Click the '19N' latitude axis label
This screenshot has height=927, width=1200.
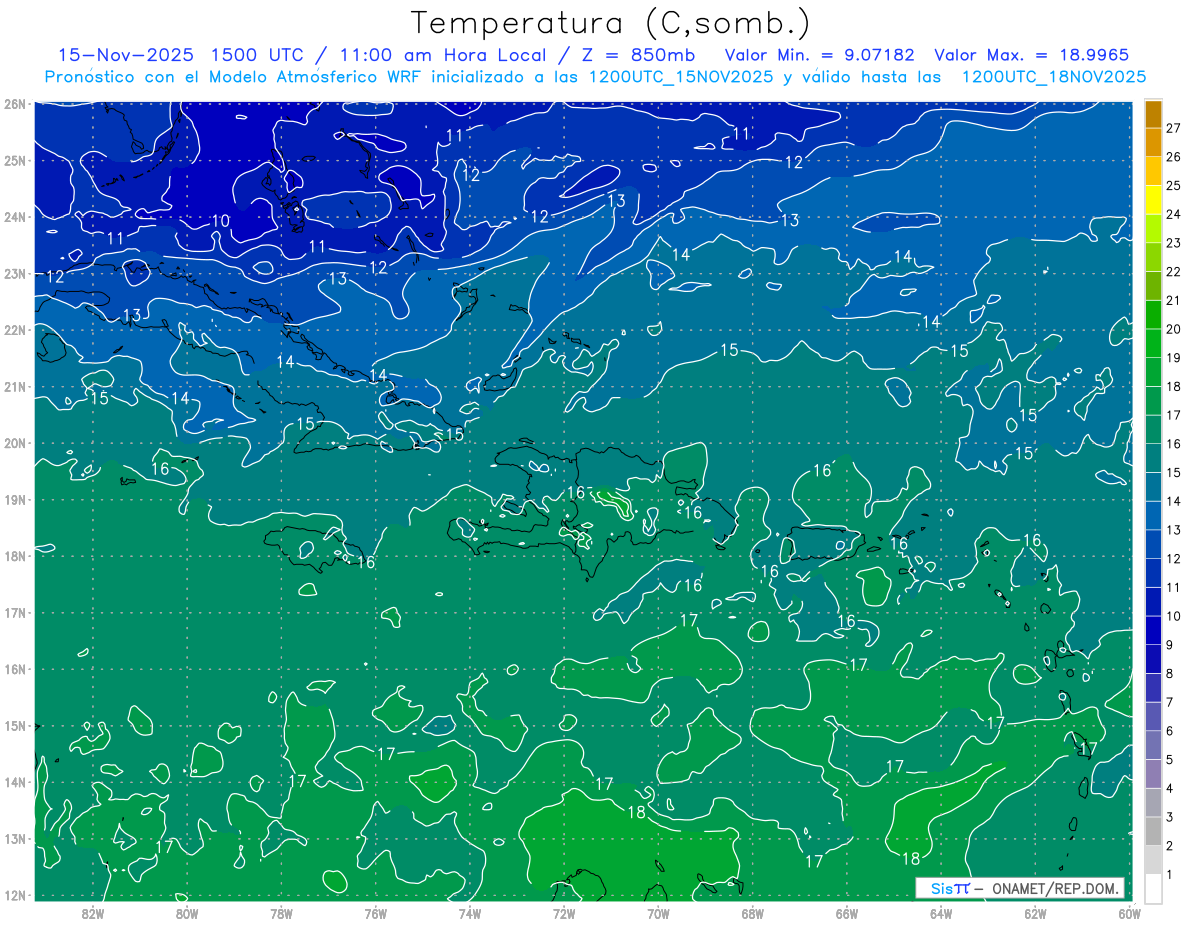coord(14,499)
